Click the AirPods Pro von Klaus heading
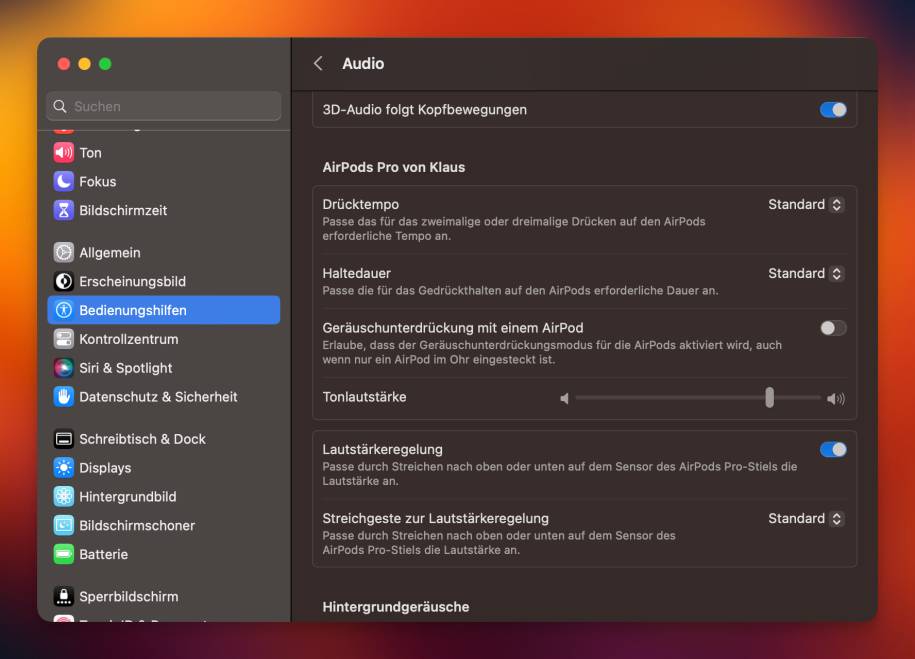The height and width of the screenshot is (659, 915). point(394,168)
